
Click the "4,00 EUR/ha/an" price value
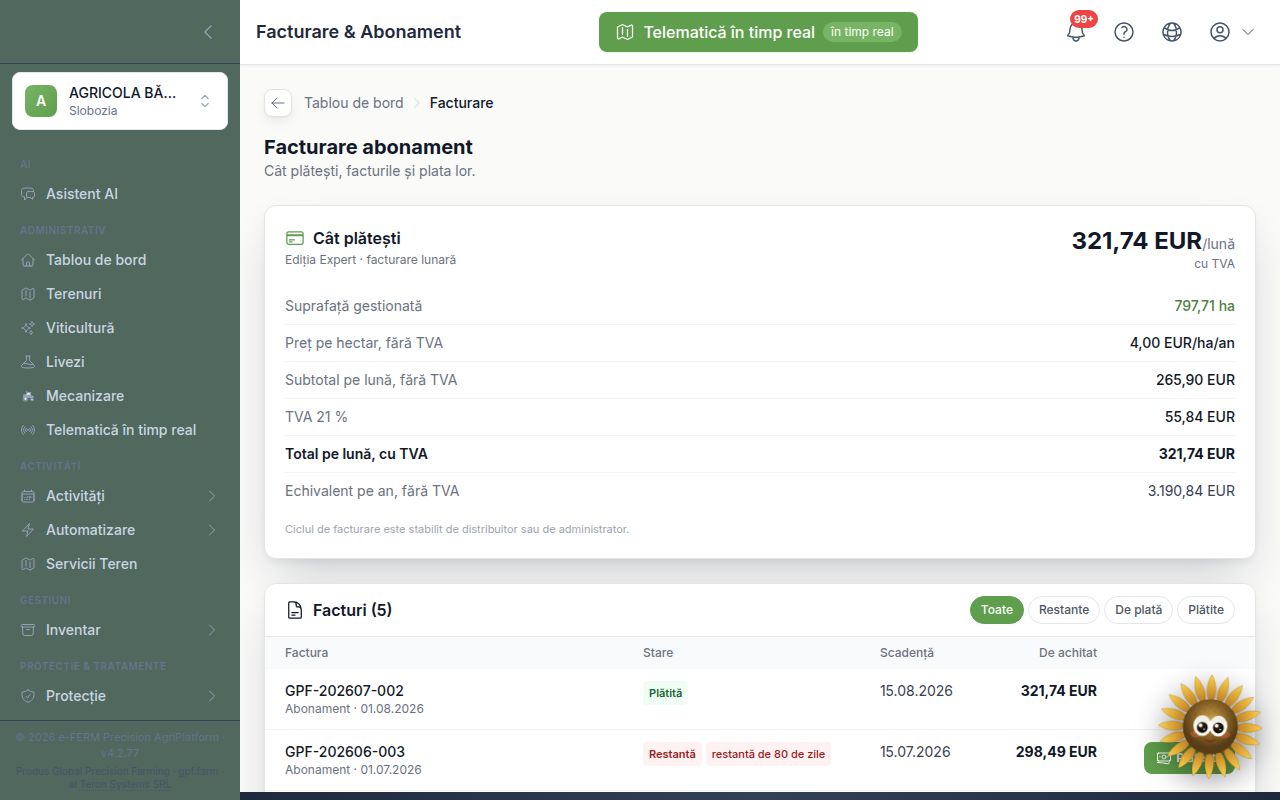(1182, 343)
